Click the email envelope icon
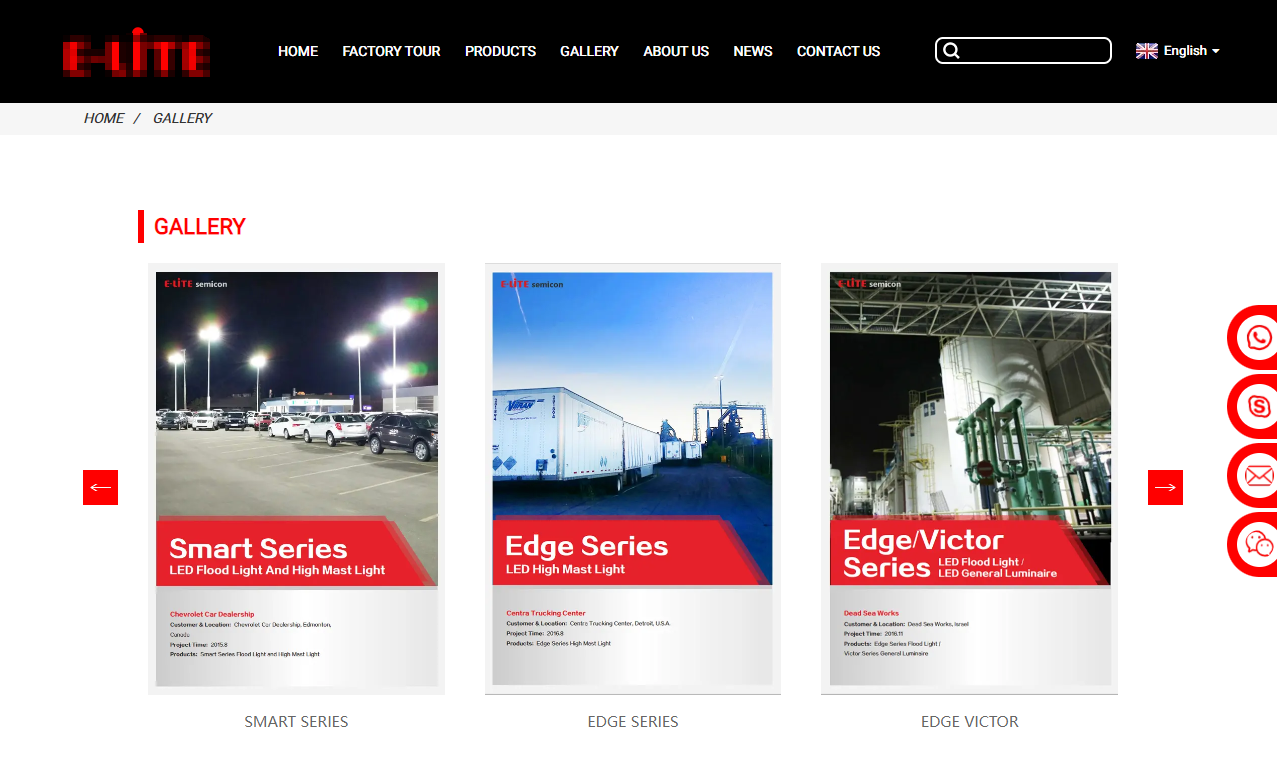Viewport: 1277px width, 761px height. point(1258,476)
